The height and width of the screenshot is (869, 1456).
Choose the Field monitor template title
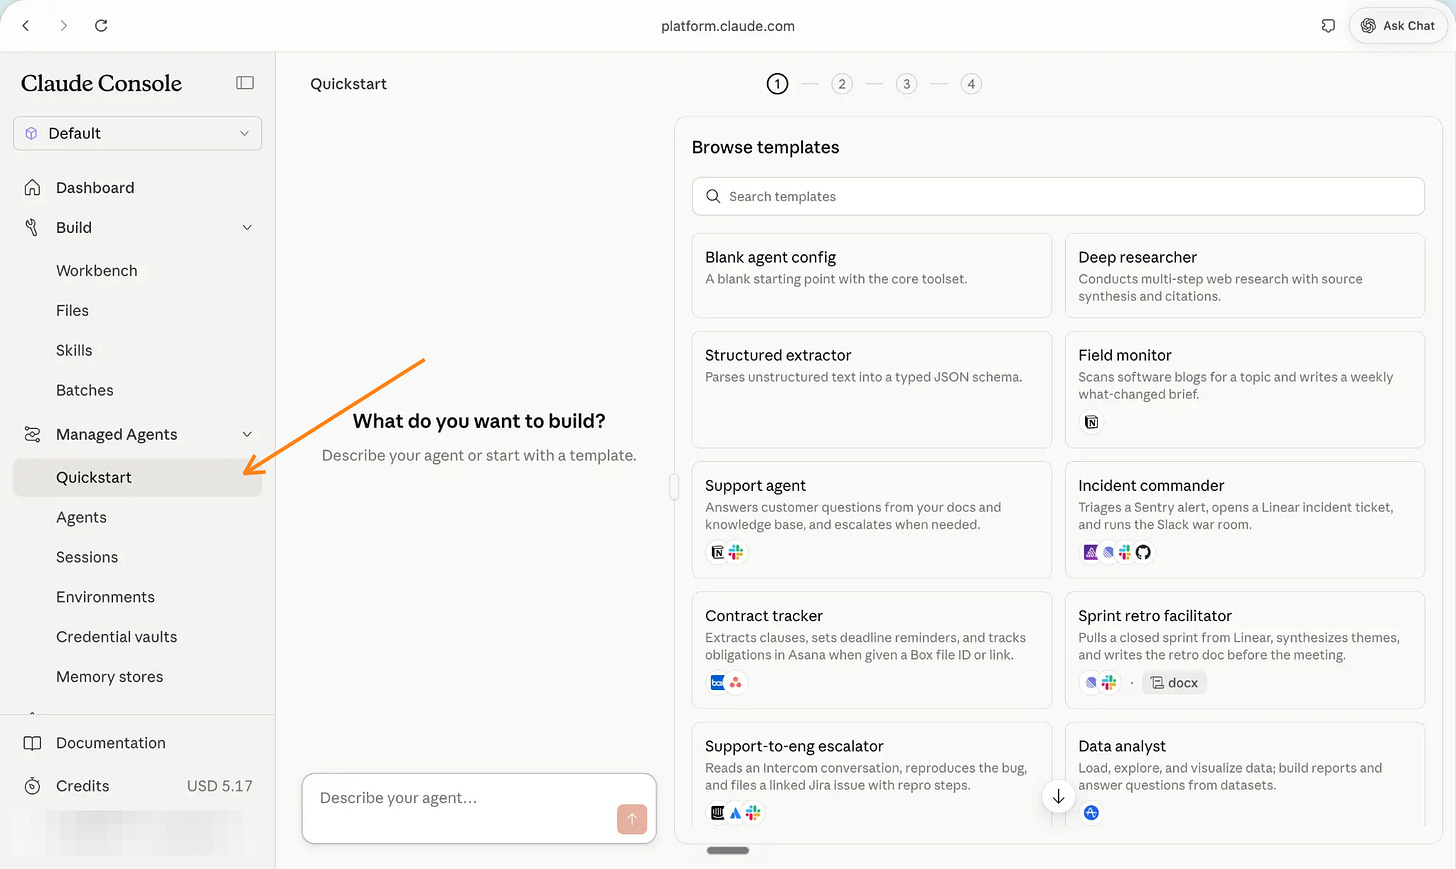1124,355
